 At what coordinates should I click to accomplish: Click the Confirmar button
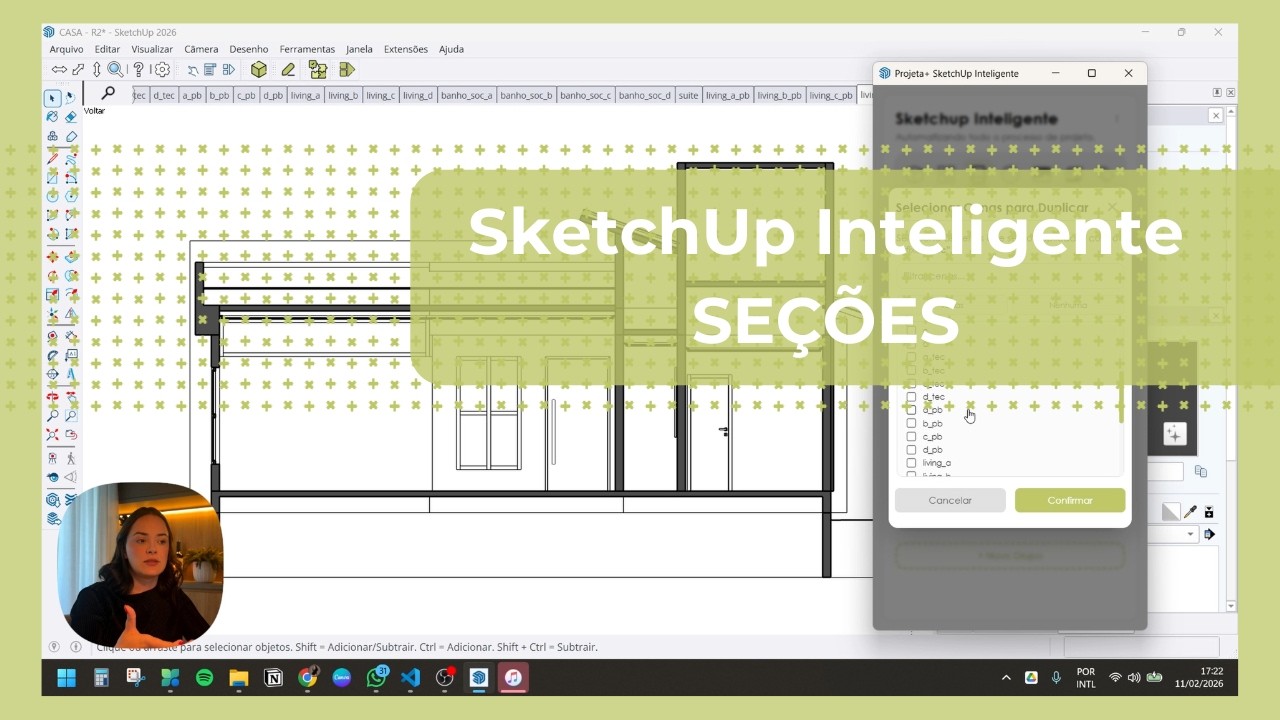tap(1070, 500)
